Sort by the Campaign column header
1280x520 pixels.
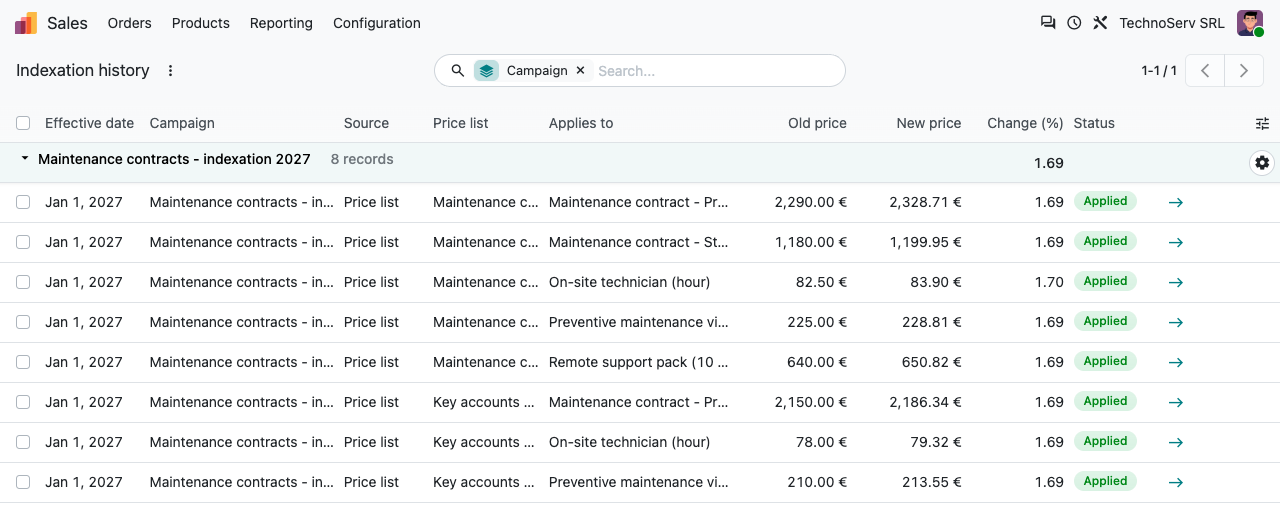[x=182, y=123]
